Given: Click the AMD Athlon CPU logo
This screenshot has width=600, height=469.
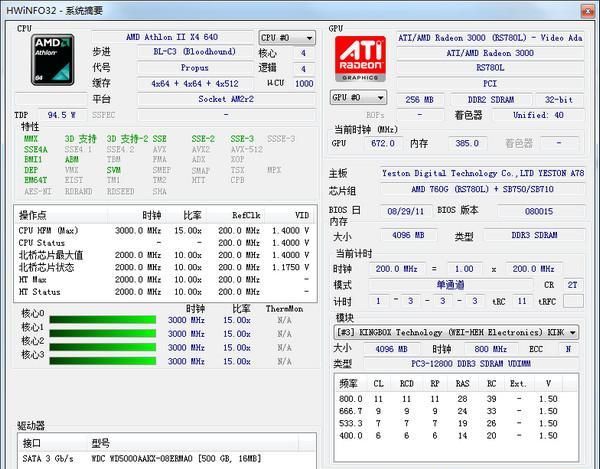Looking at the screenshot, I should pos(52,60).
